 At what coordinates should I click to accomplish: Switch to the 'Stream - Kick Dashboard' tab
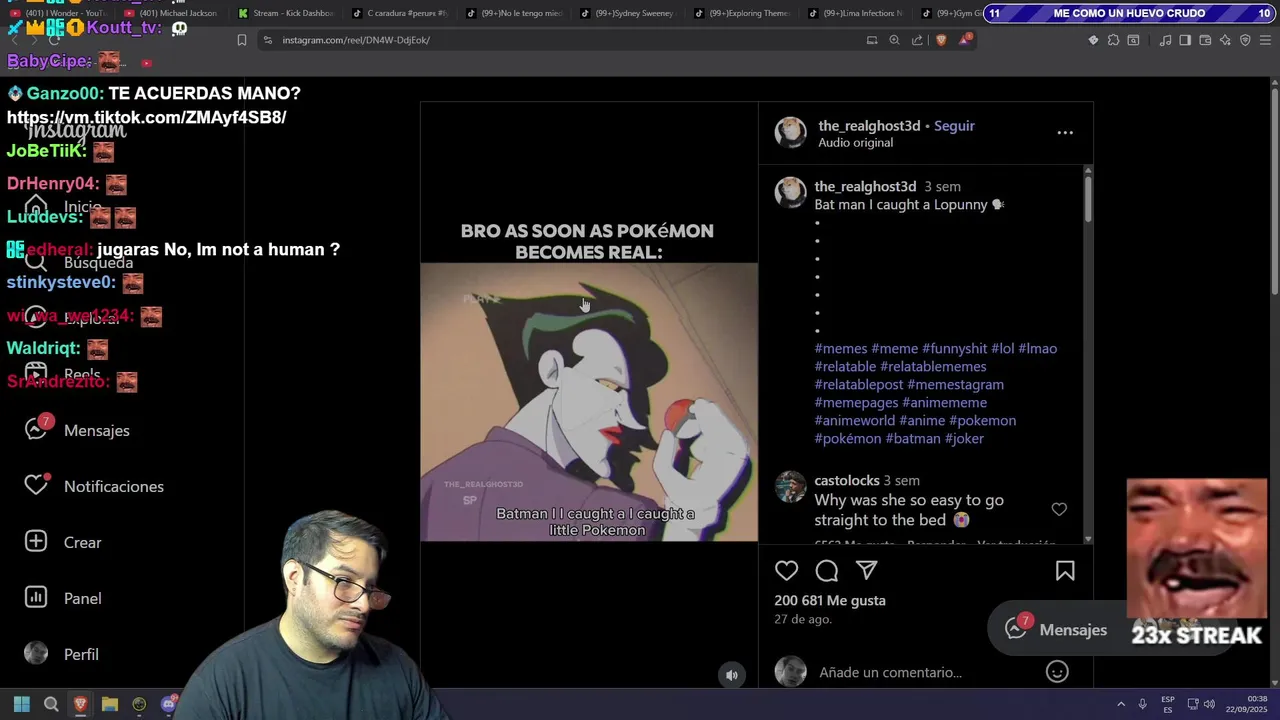[286, 13]
